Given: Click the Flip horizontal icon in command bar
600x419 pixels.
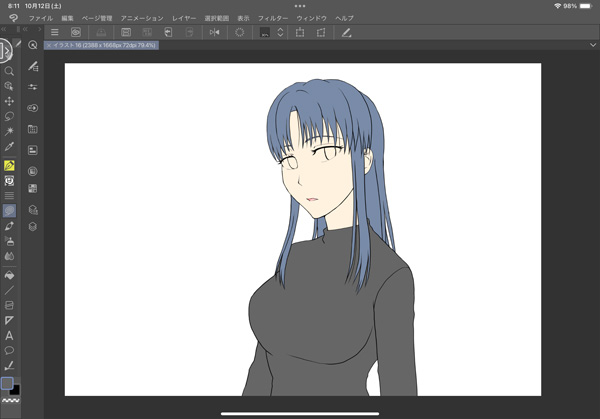Looking at the screenshot, I should coord(214,33).
